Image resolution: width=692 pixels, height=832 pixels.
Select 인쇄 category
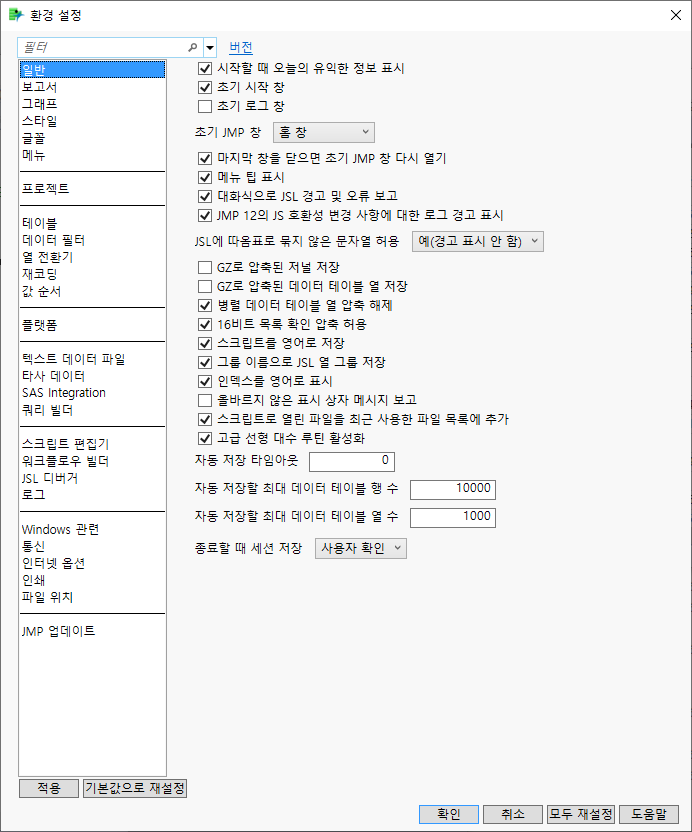(x=92, y=580)
